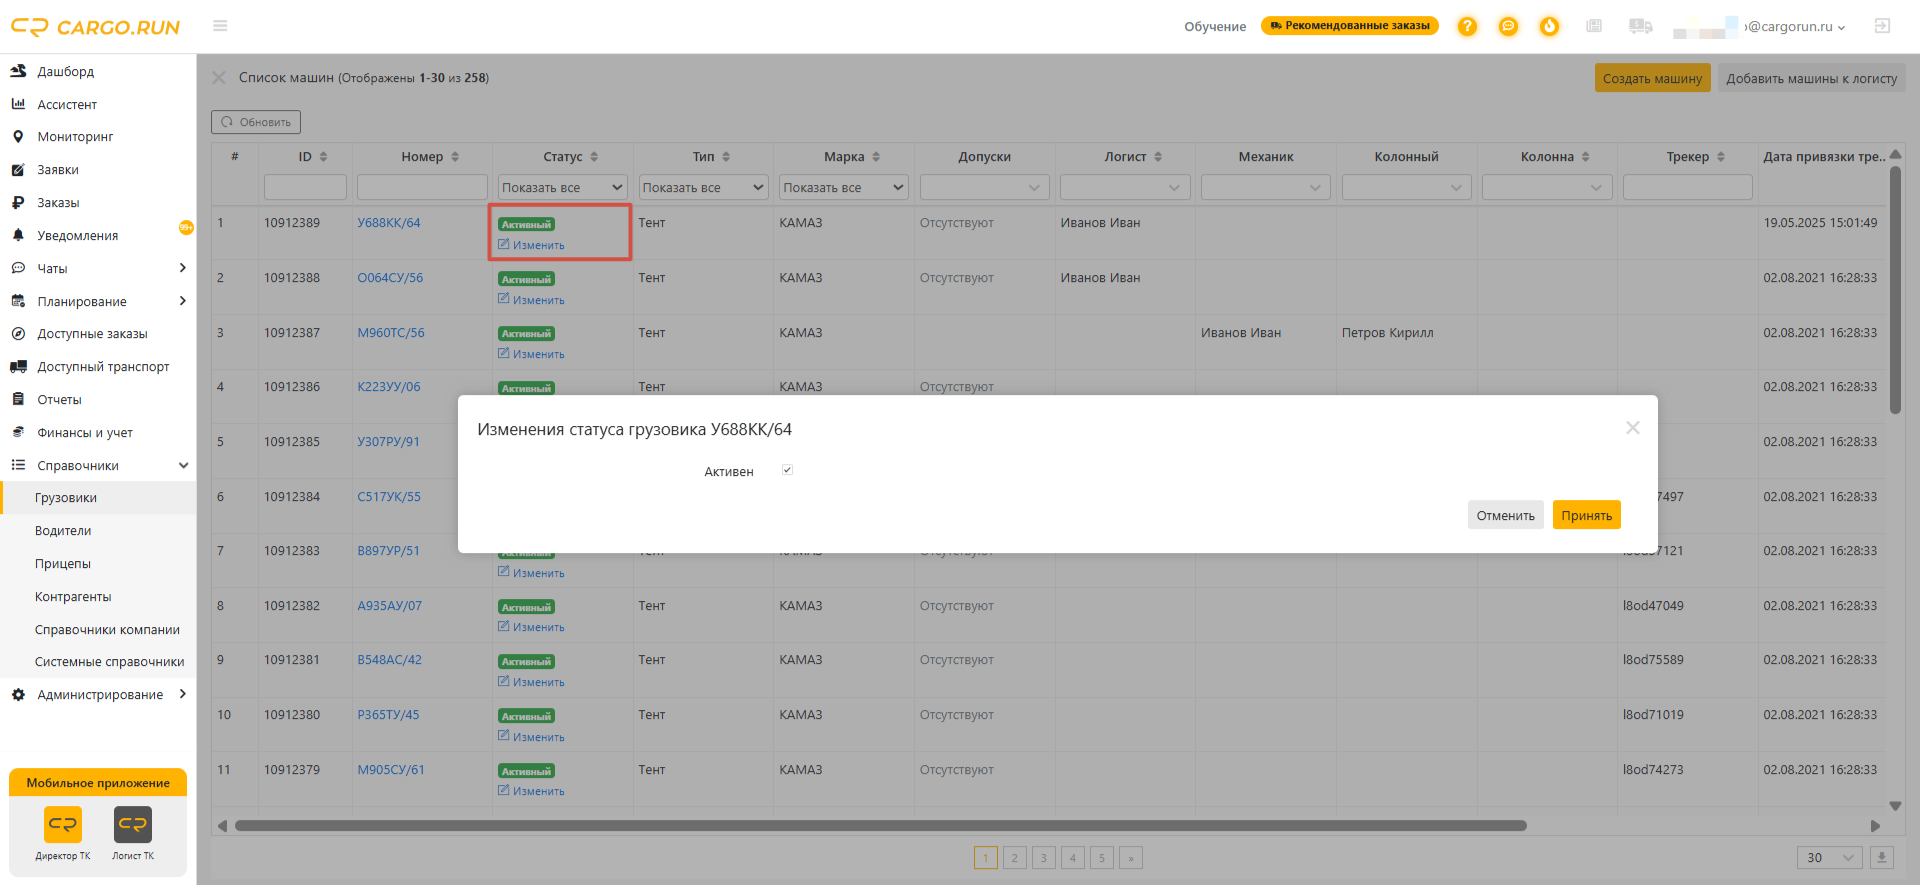Go to Мониторинг in the sidebar

click(x=75, y=137)
